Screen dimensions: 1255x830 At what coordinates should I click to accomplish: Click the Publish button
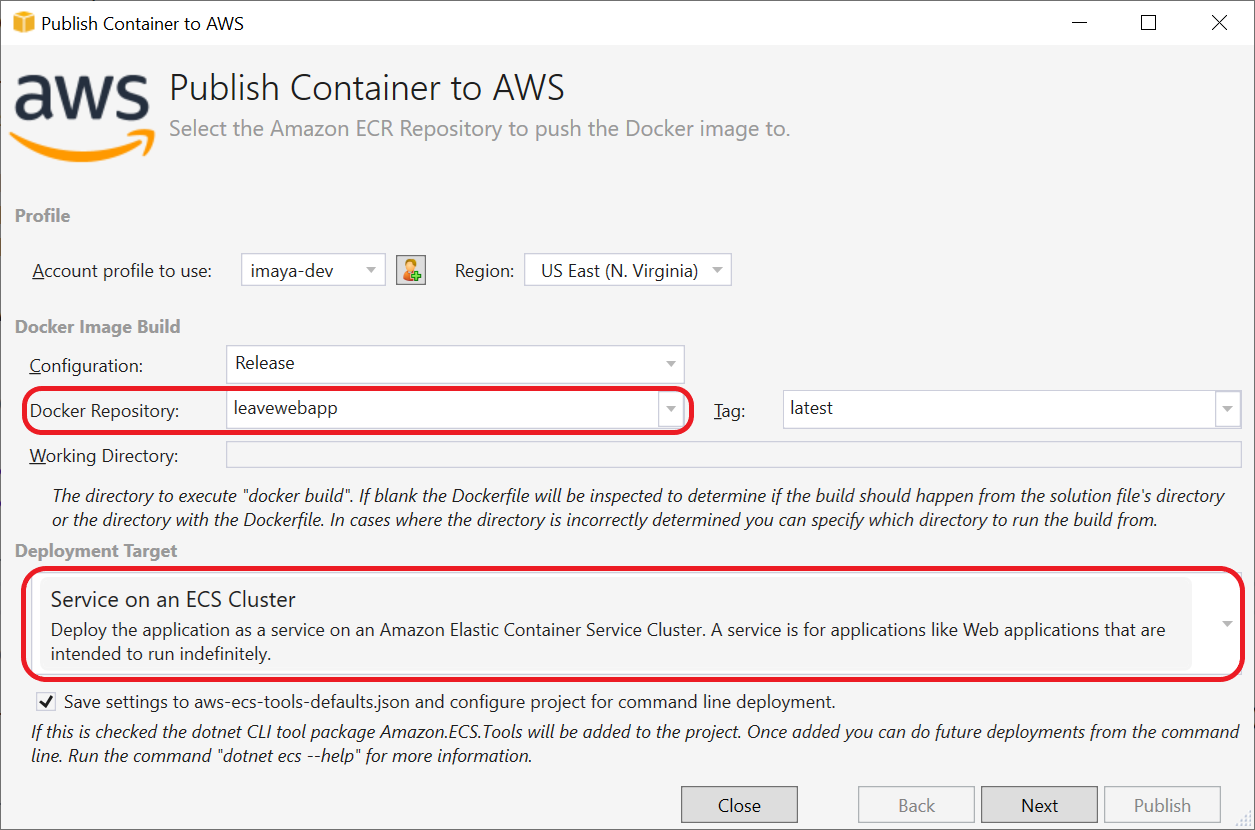(x=1162, y=805)
